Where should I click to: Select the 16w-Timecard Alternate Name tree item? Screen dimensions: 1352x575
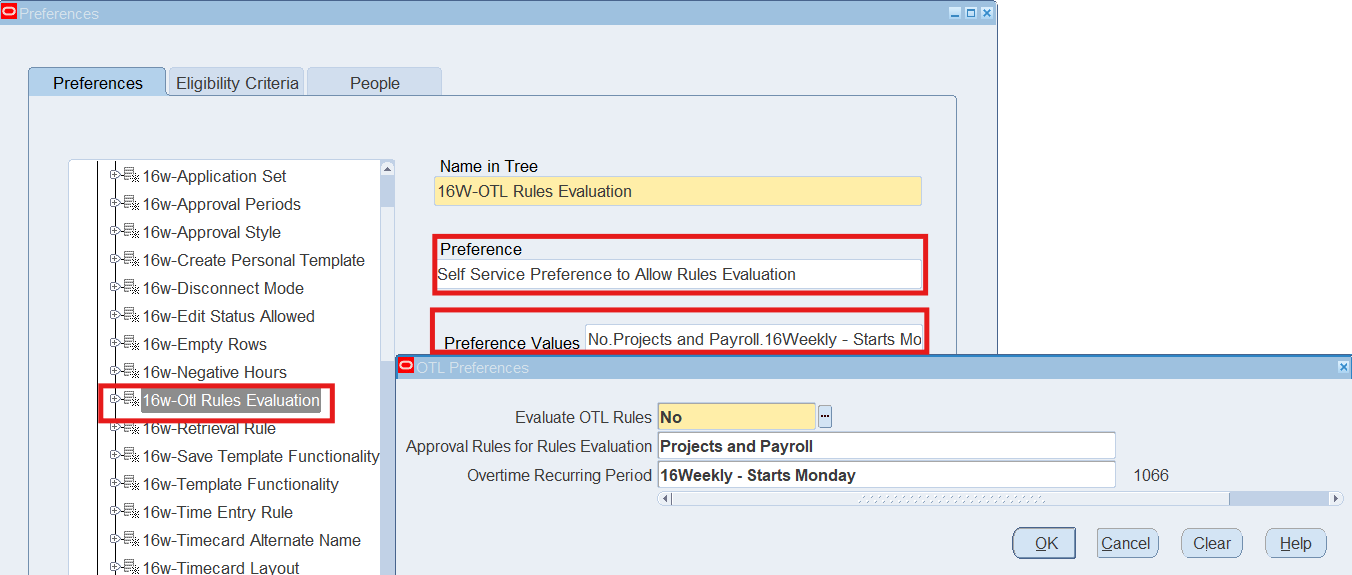pos(251,540)
